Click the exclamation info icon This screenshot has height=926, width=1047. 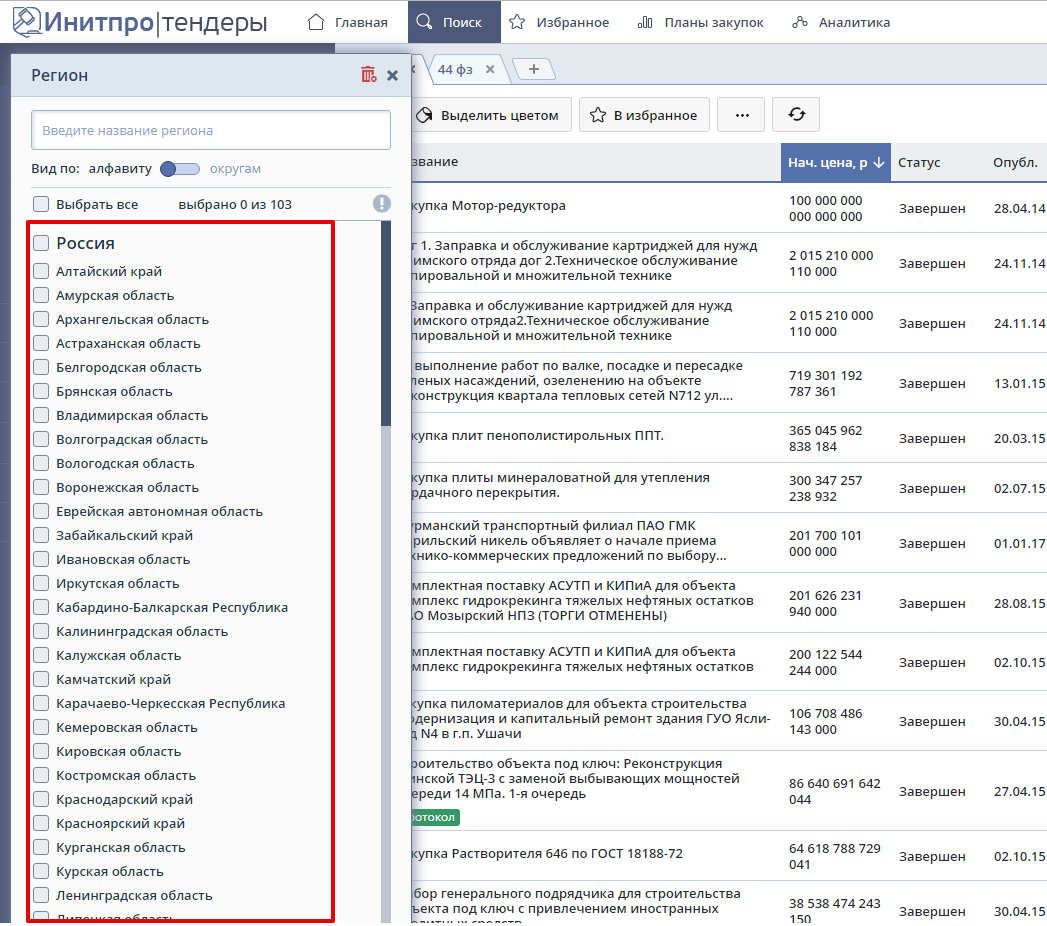(382, 204)
